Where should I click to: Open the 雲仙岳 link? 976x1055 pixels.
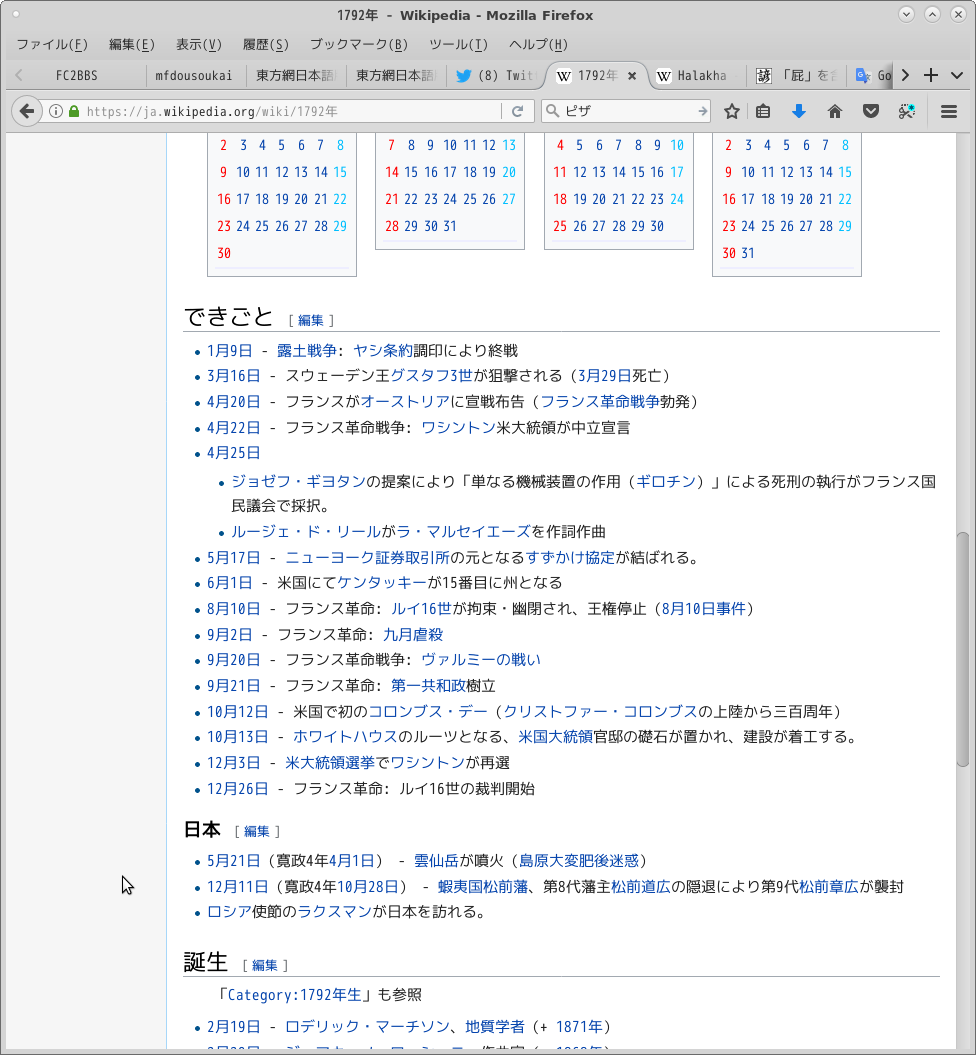[x=436, y=861]
